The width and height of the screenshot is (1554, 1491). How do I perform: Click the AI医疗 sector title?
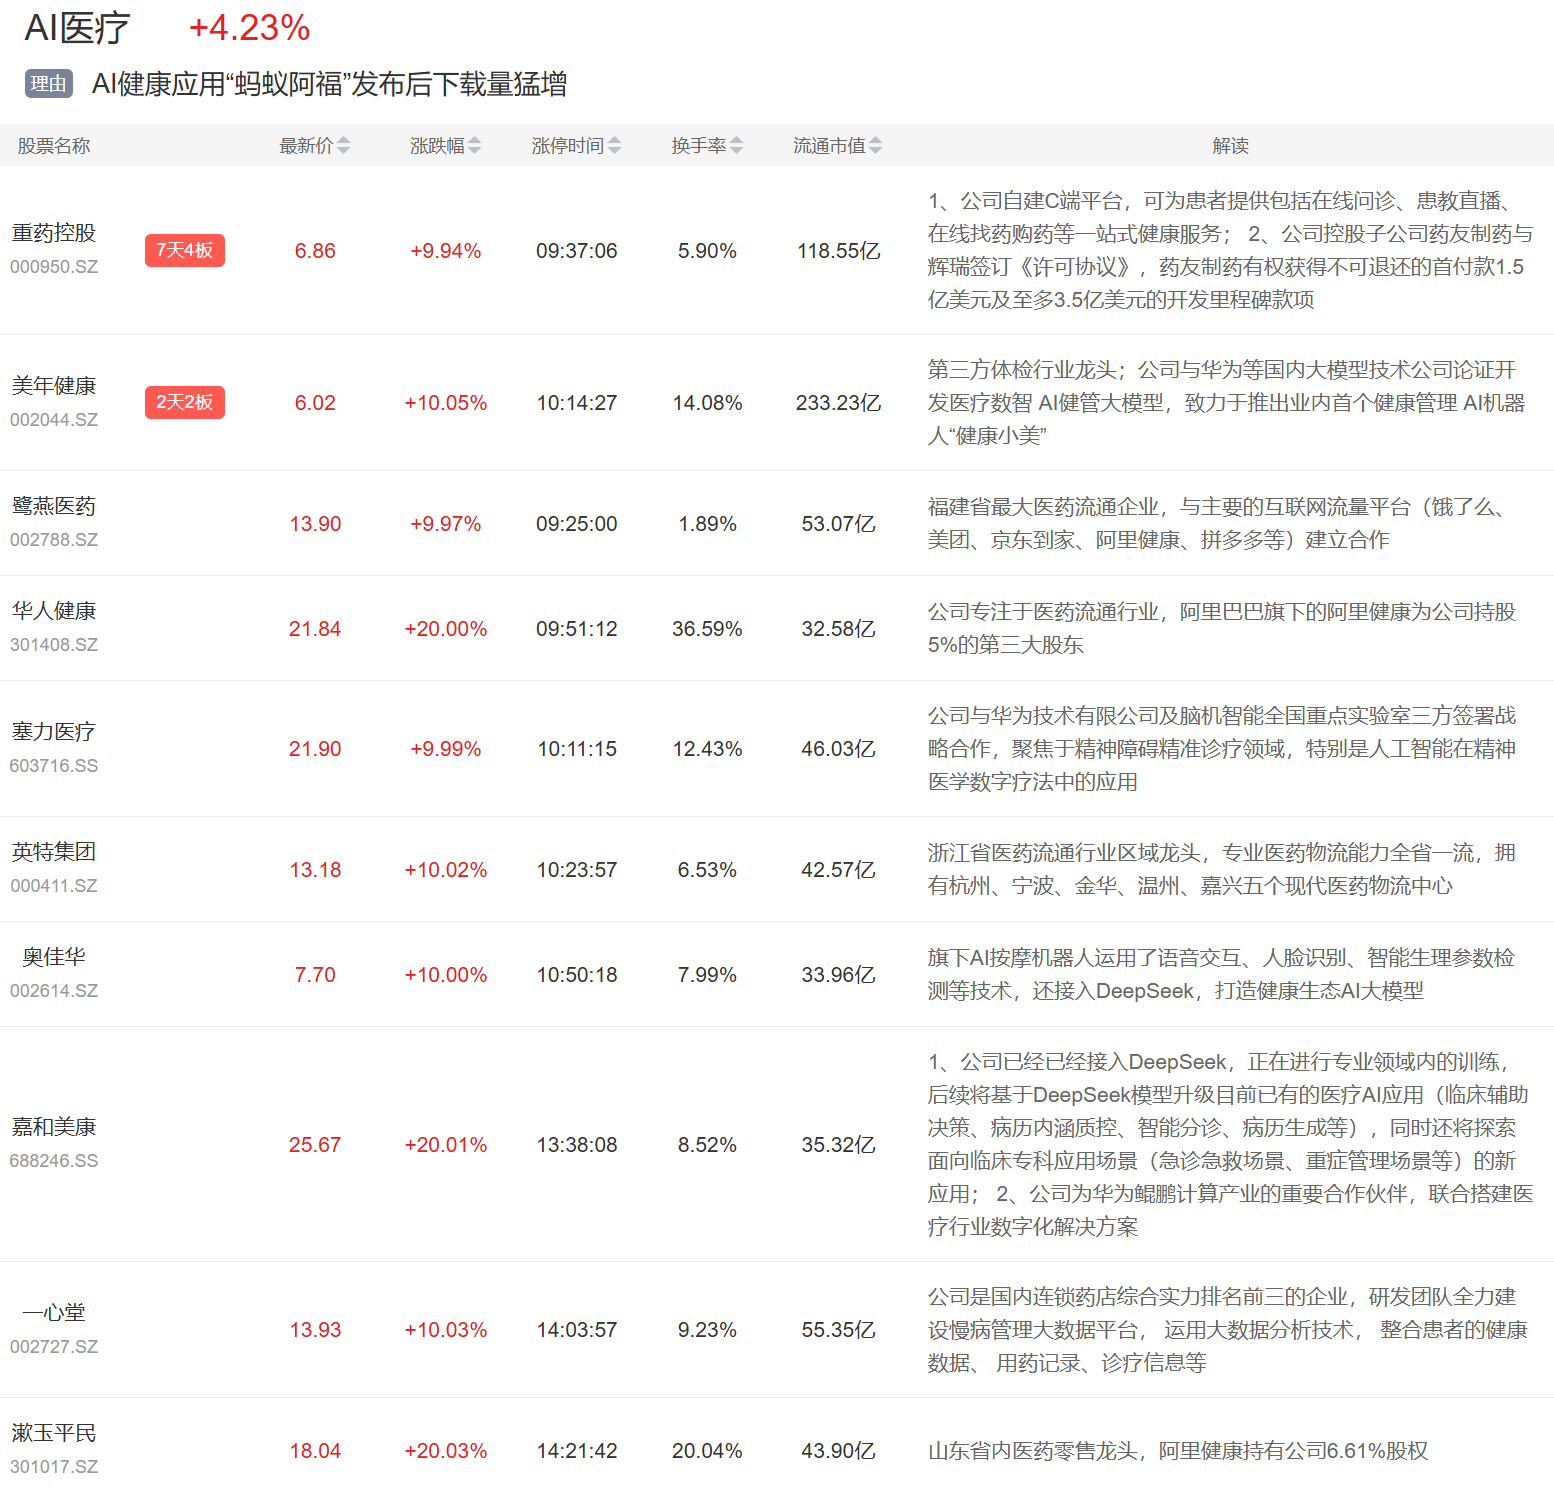coord(77,28)
